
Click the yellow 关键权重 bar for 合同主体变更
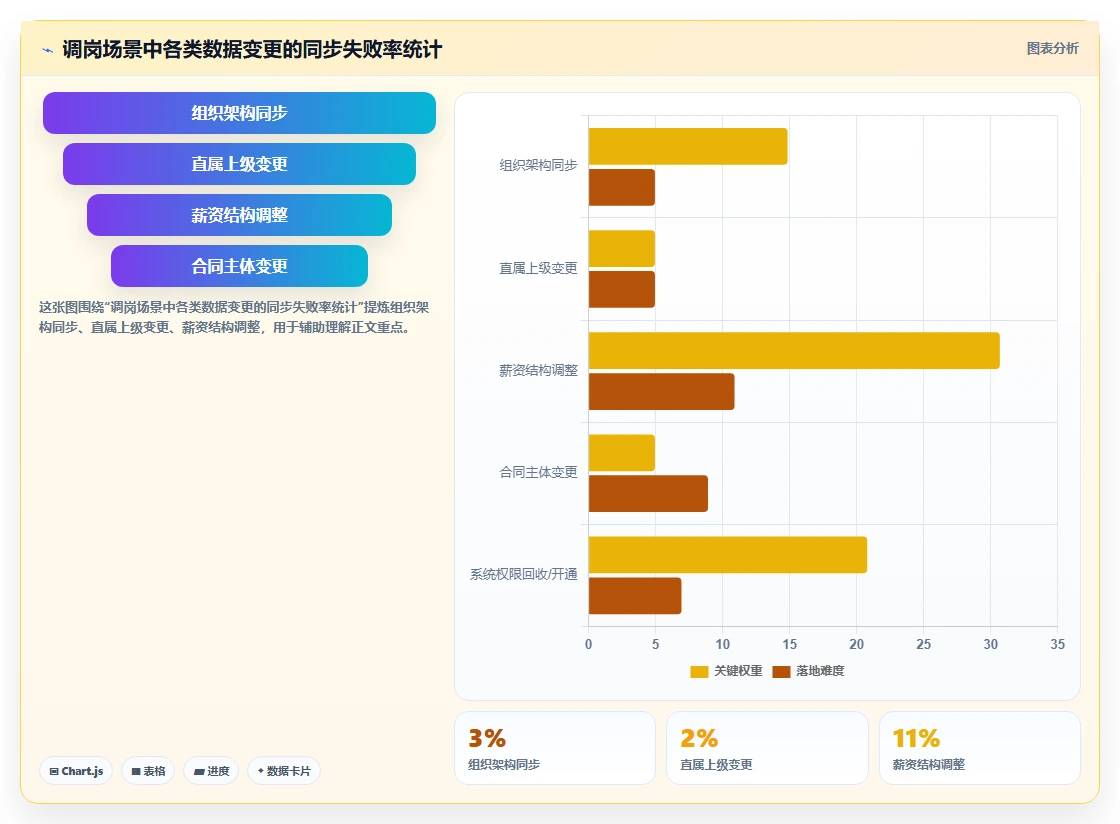tap(621, 453)
